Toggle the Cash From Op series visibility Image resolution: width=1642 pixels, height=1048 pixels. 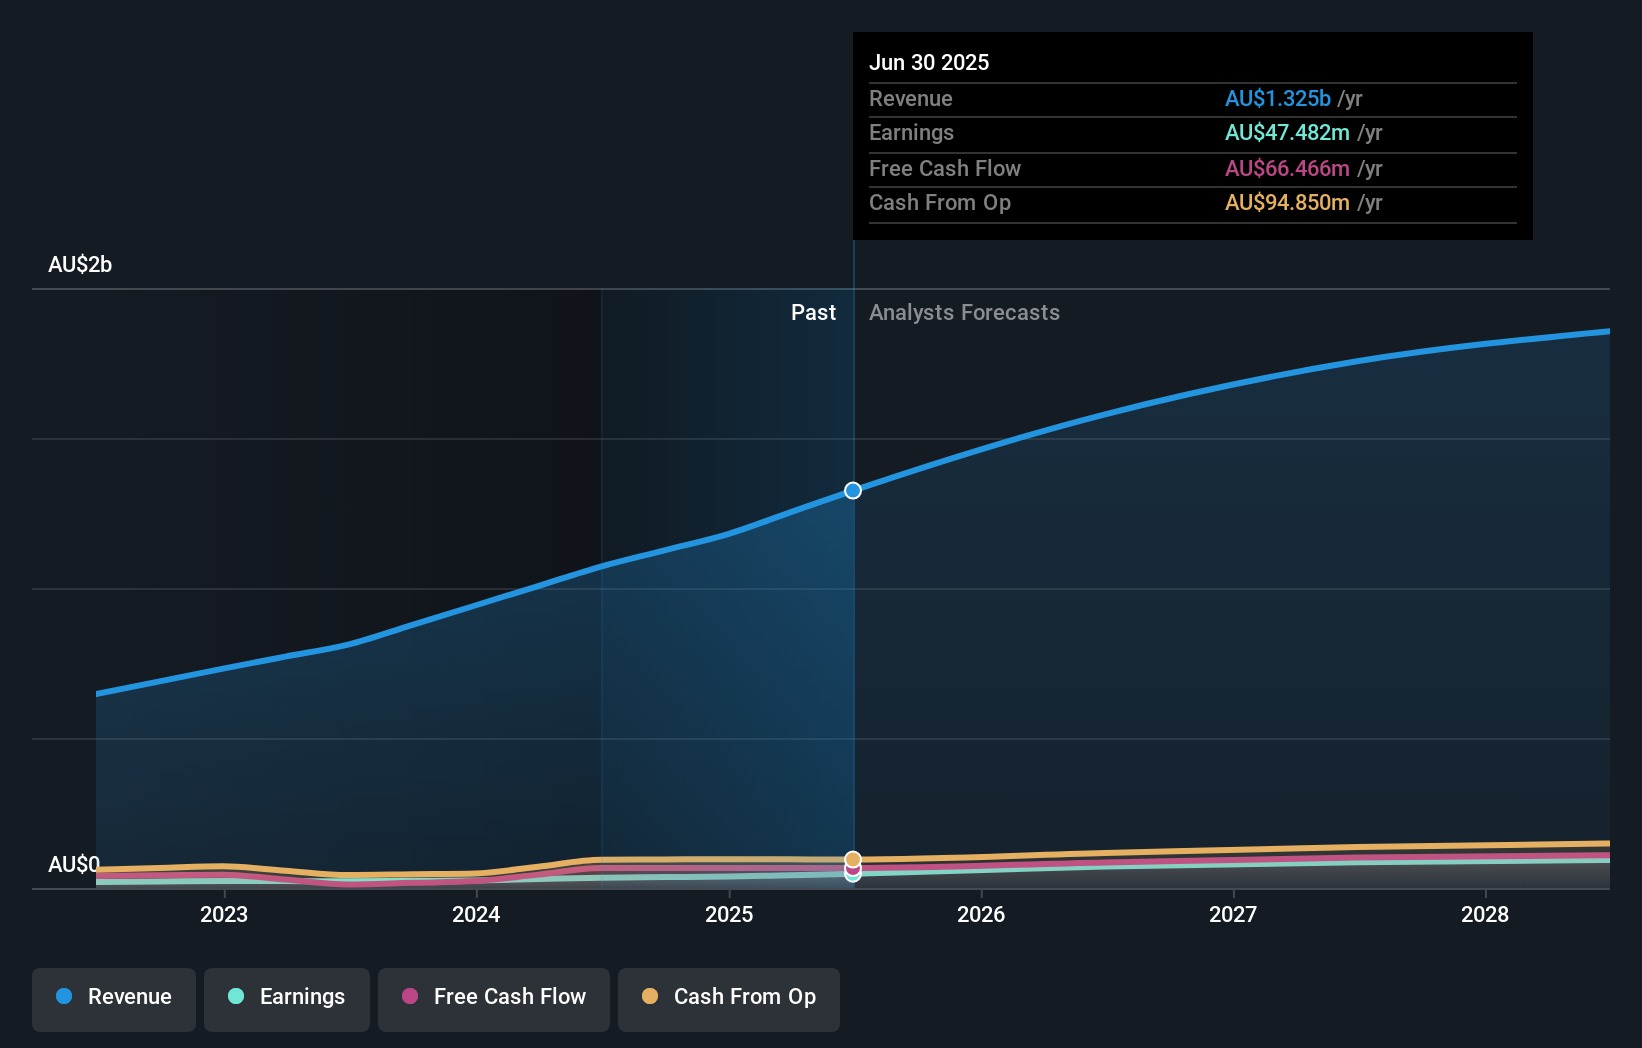728,997
